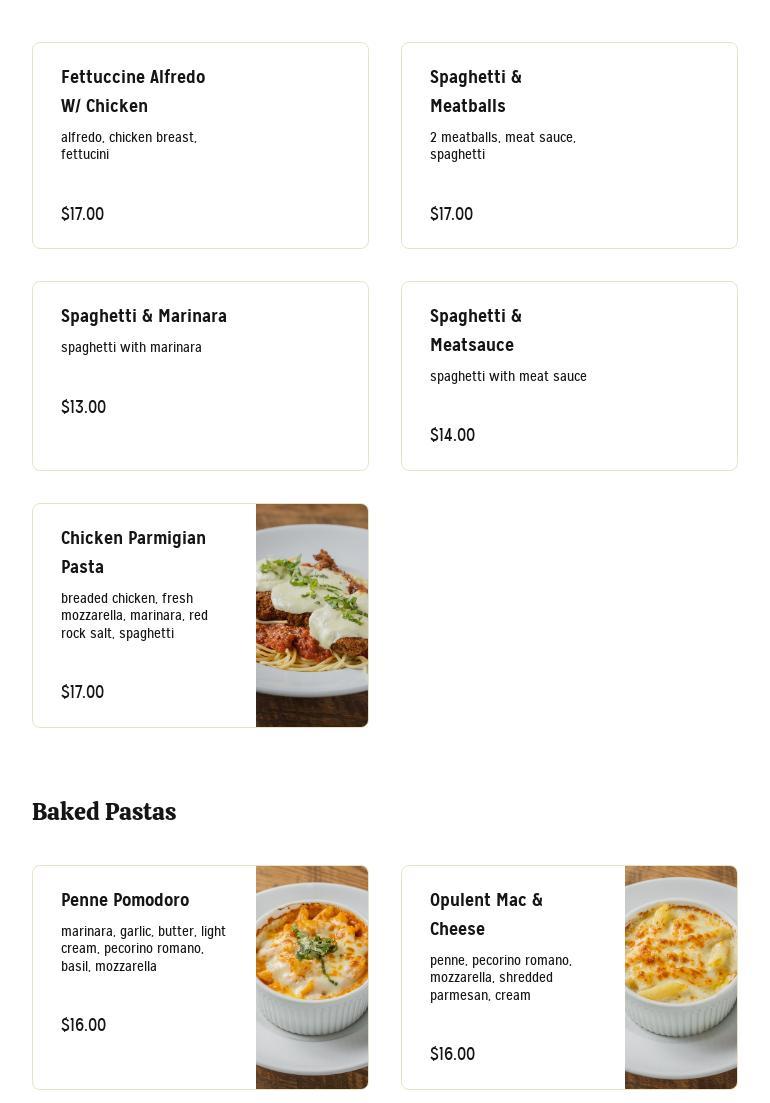Image resolution: width=770 pixels, height=1103 pixels.
Task: Select the Penne Pomodoro title
Action: (125, 900)
